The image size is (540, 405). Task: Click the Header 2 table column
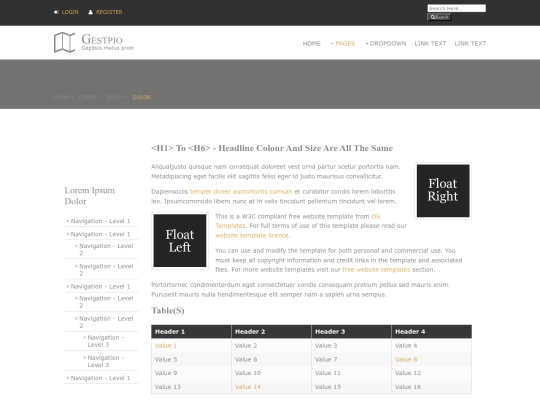tap(271, 332)
